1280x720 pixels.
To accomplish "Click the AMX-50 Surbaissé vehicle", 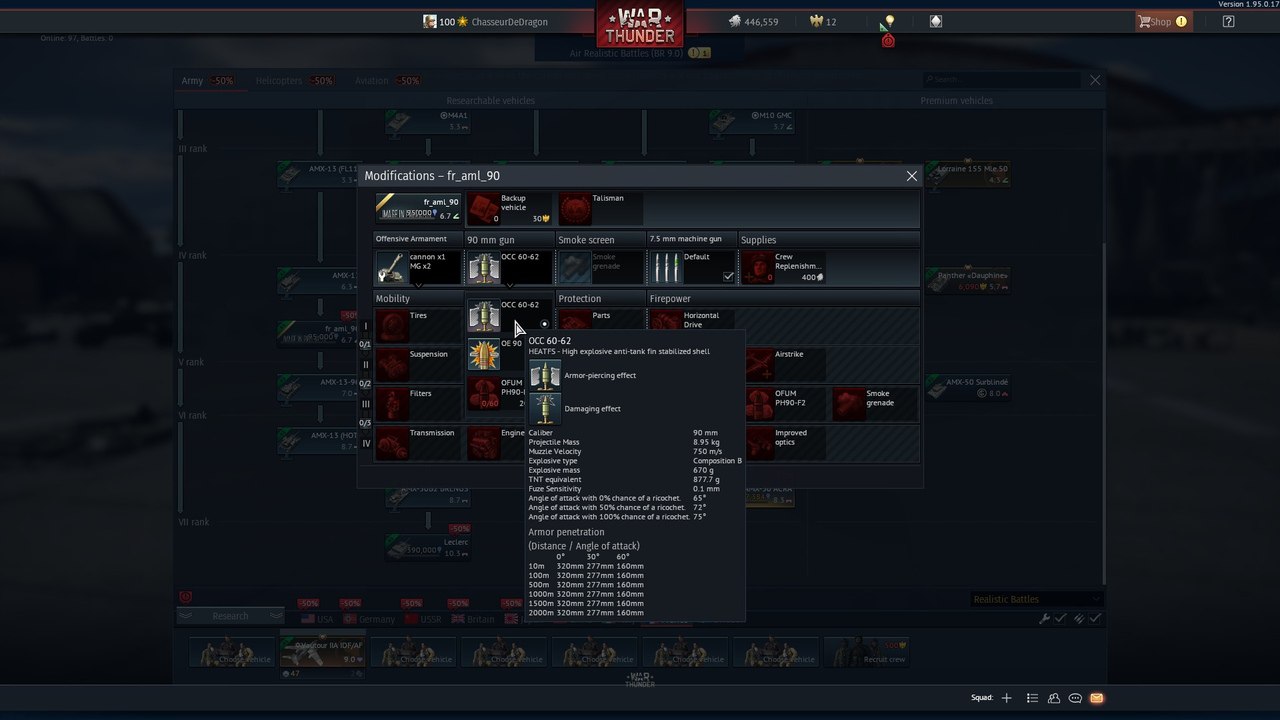I will tap(967, 388).
